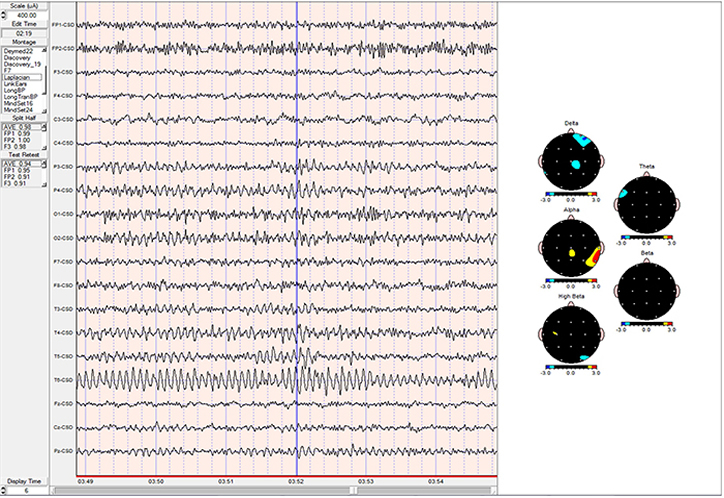The width and height of the screenshot is (724, 498).
Task: Click the Montage list scrollbar
Action: pos(46,80)
